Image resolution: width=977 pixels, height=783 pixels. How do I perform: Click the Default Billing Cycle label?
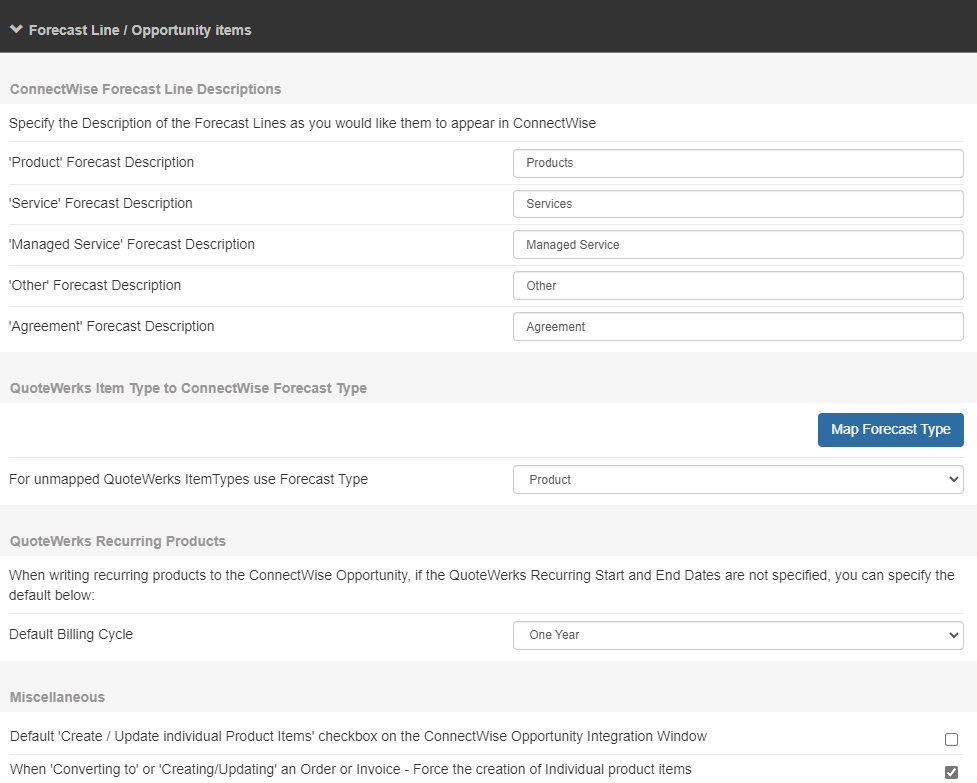coord(71,634)
